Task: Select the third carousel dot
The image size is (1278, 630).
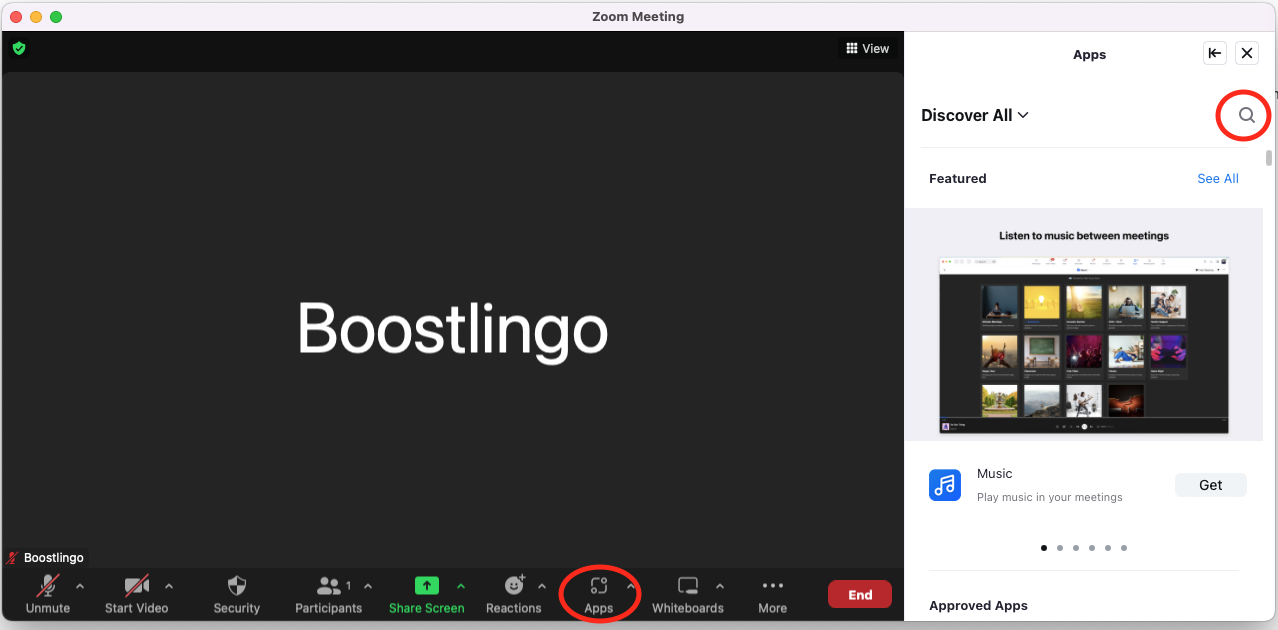Action: click(1076, 548)
